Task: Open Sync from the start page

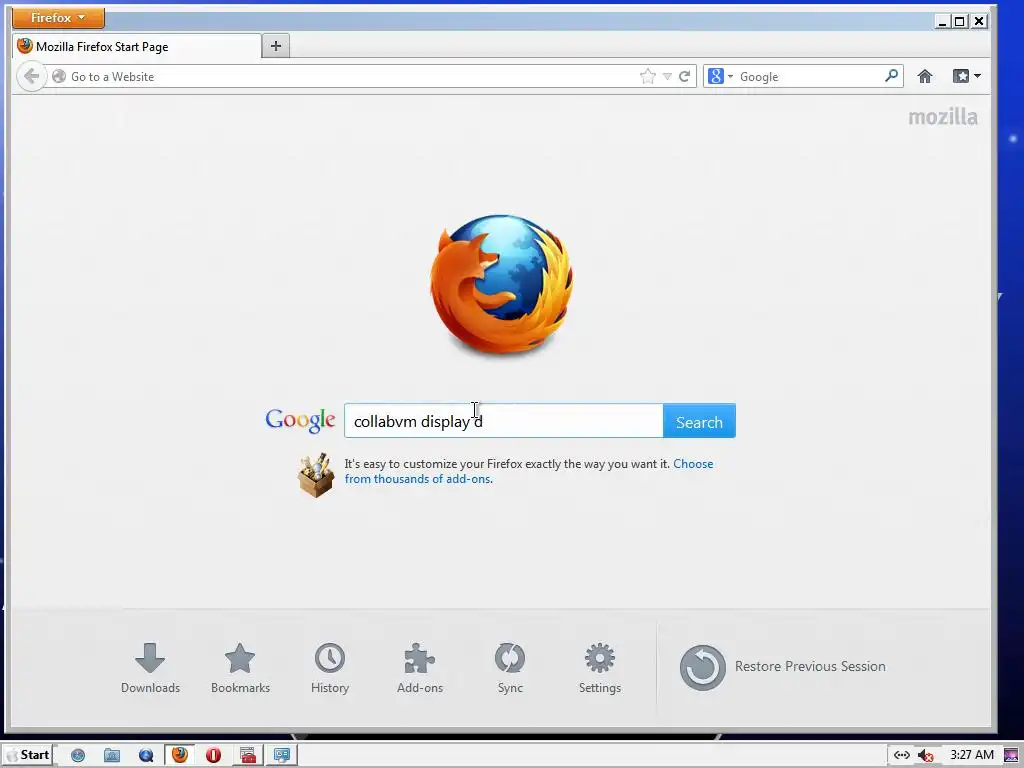Action: (x=510, y=668)
